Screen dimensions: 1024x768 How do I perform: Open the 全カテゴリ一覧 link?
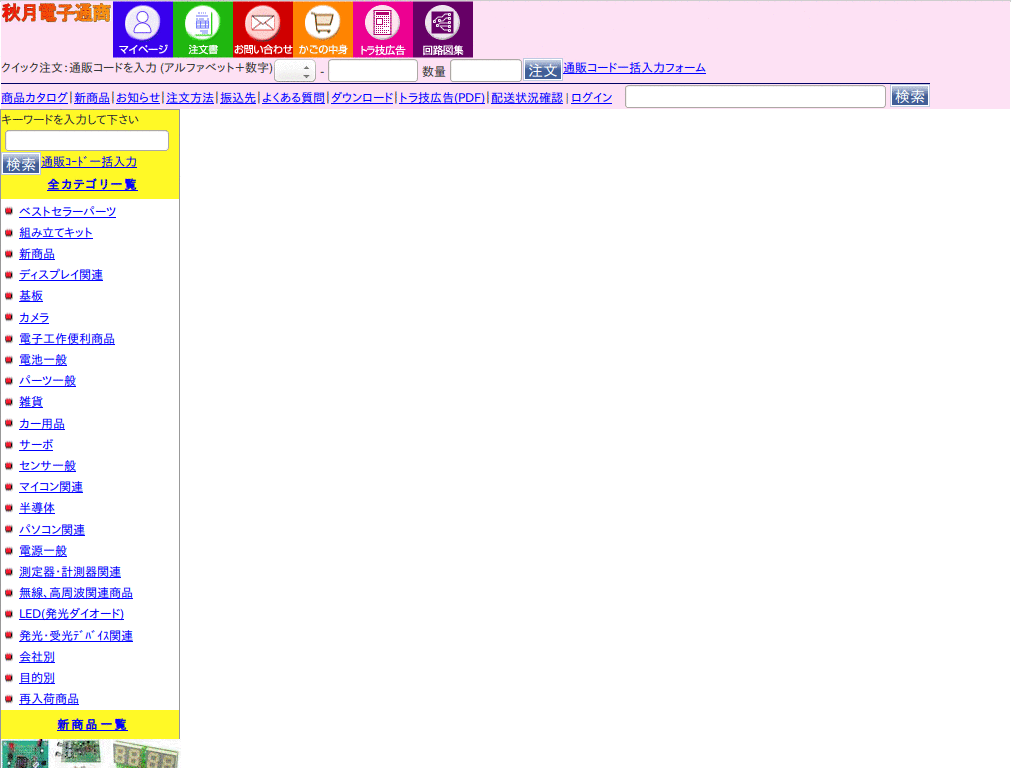(x=92, y=185)
